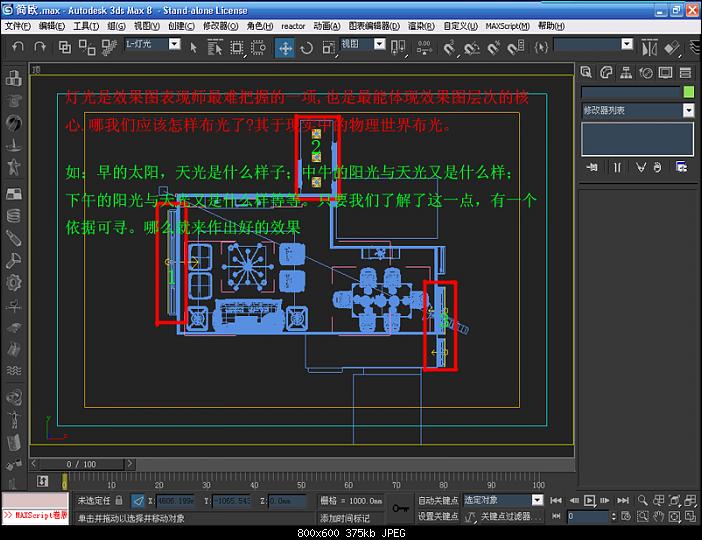Select the Move tool in toolbar

click(x=285, y=47)
